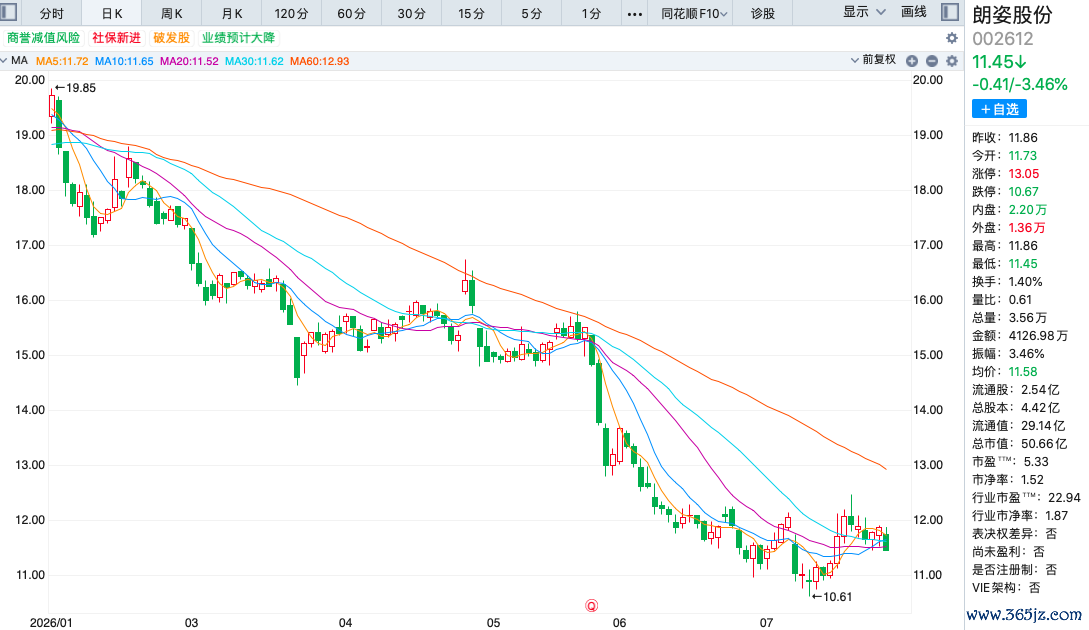The width and height of the screenshot is (1089, 630).
Task: Toggle the right sidebar panel icon
Action: 949,12
